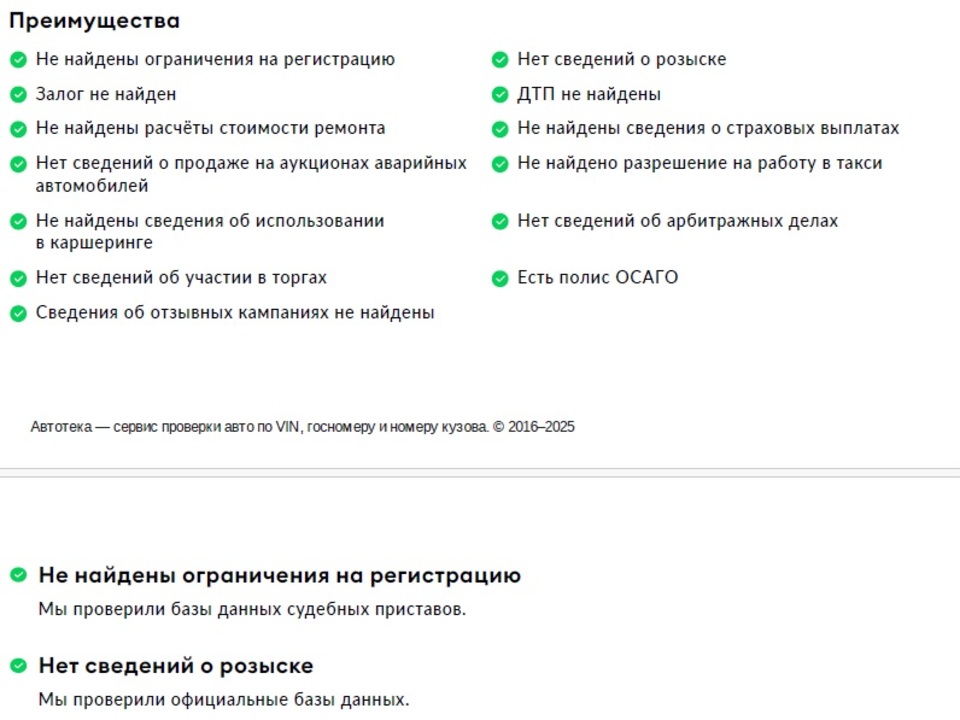Click the bold 'Не найдены ограничения на регистрацию' heading
This screenshot has width=960, height=720.
click(x=280, y=576)
